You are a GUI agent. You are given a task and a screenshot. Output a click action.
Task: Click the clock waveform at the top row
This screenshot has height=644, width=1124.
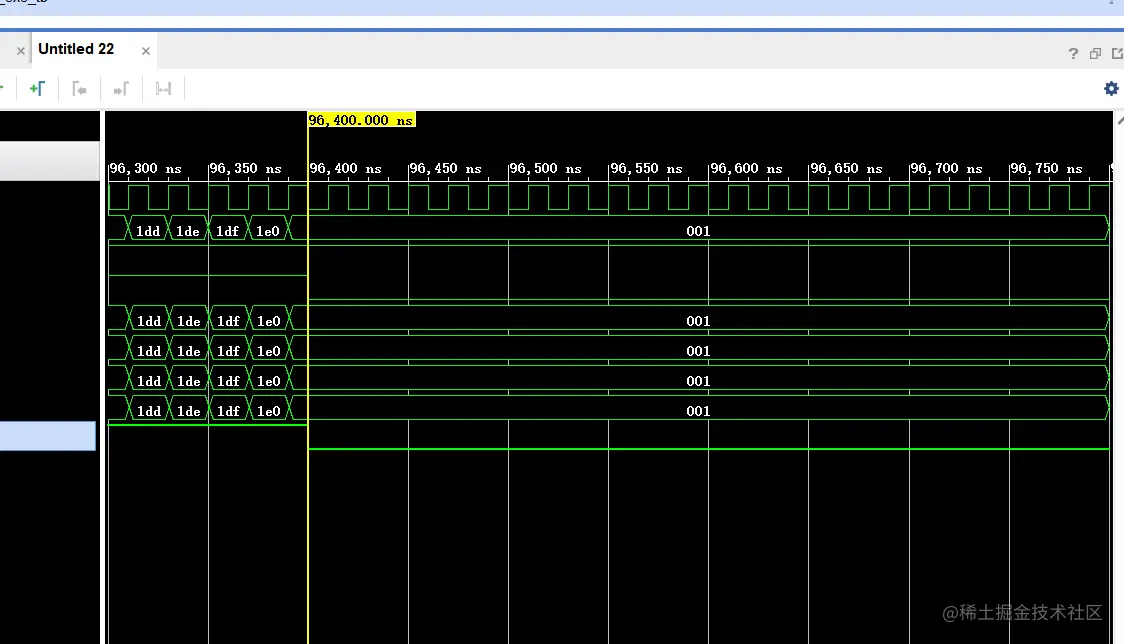[x=600, y=197]
